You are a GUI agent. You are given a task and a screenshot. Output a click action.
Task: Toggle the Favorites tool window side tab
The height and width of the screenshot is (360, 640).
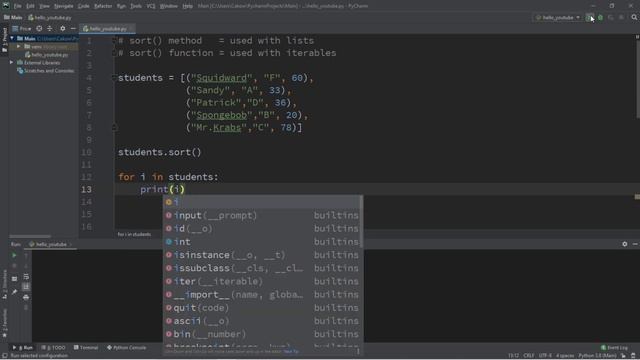click(x=4, y=323)
